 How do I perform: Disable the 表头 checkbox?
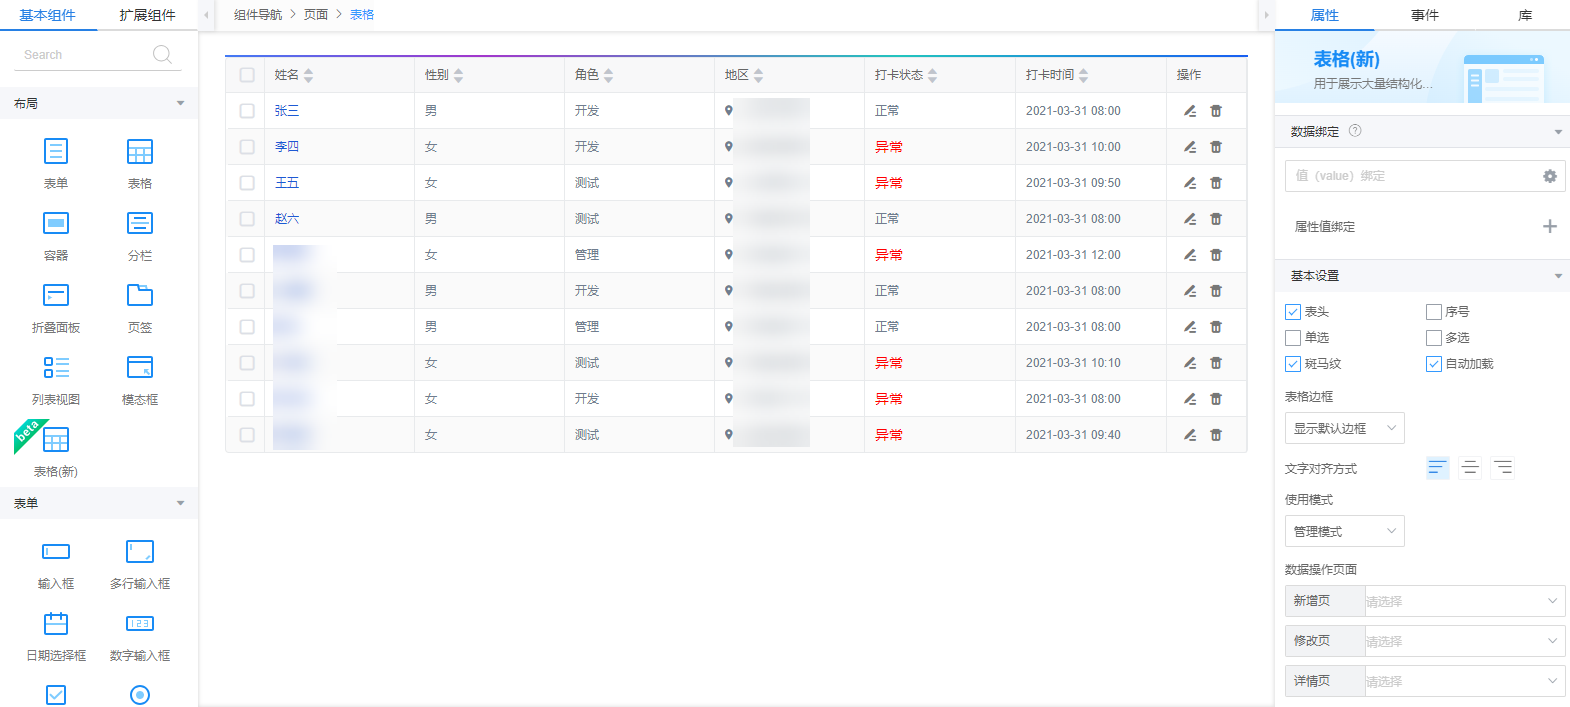coord(1293,312)
